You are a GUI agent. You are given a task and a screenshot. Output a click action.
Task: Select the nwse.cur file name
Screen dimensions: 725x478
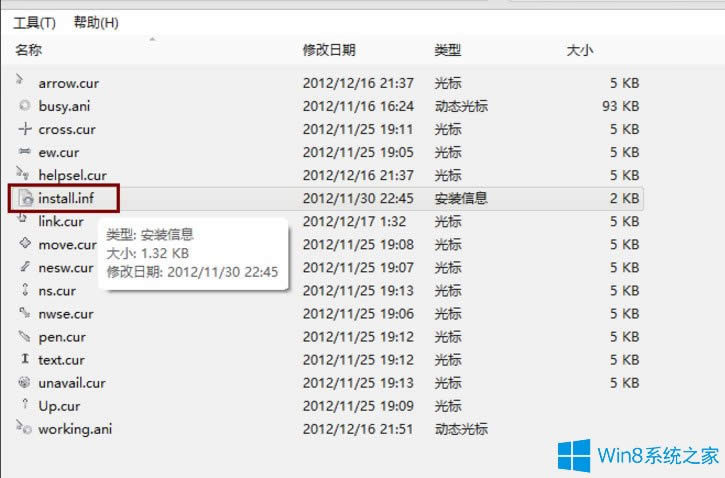pos(66,314)
